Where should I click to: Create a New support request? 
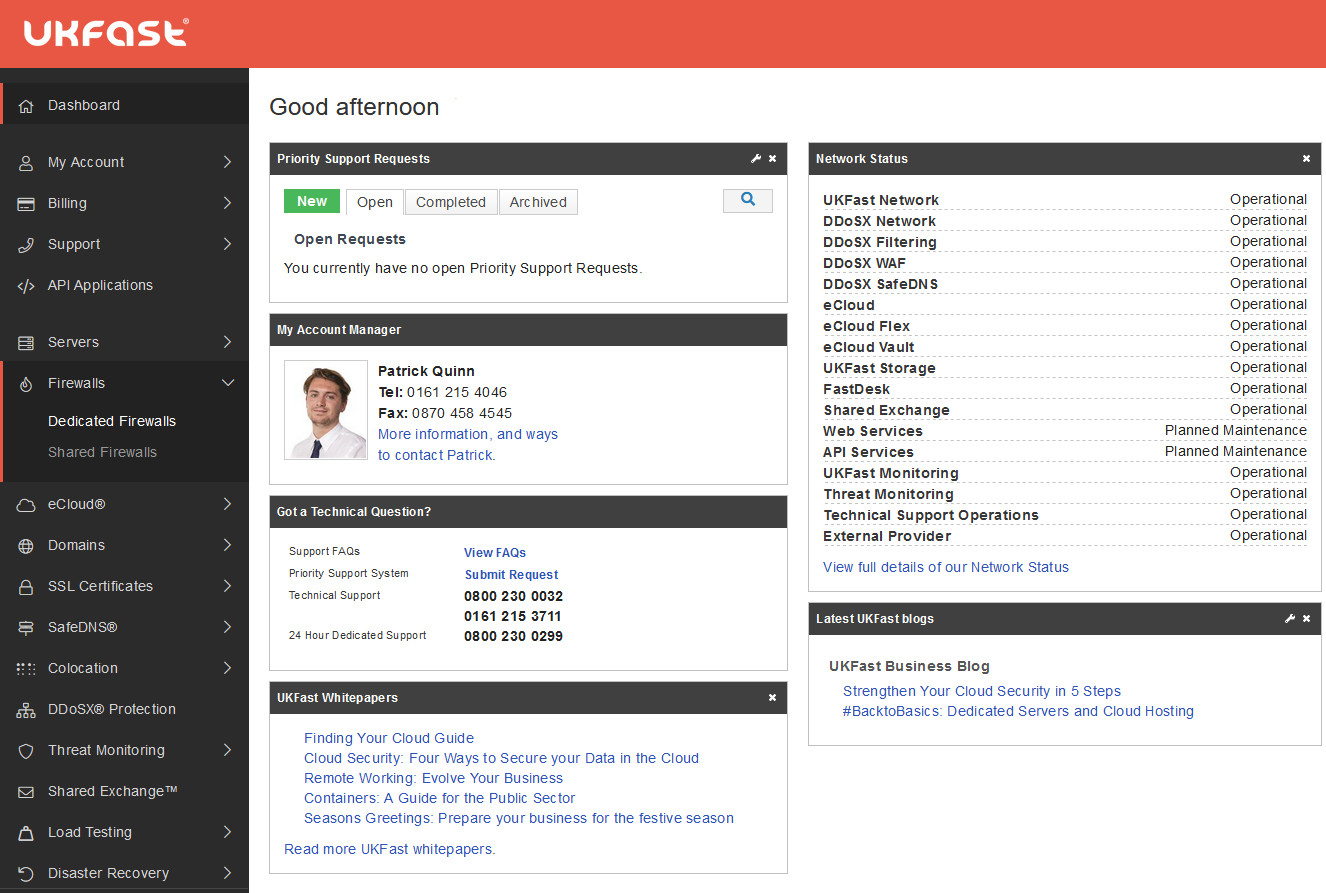[x=312, y=201]
